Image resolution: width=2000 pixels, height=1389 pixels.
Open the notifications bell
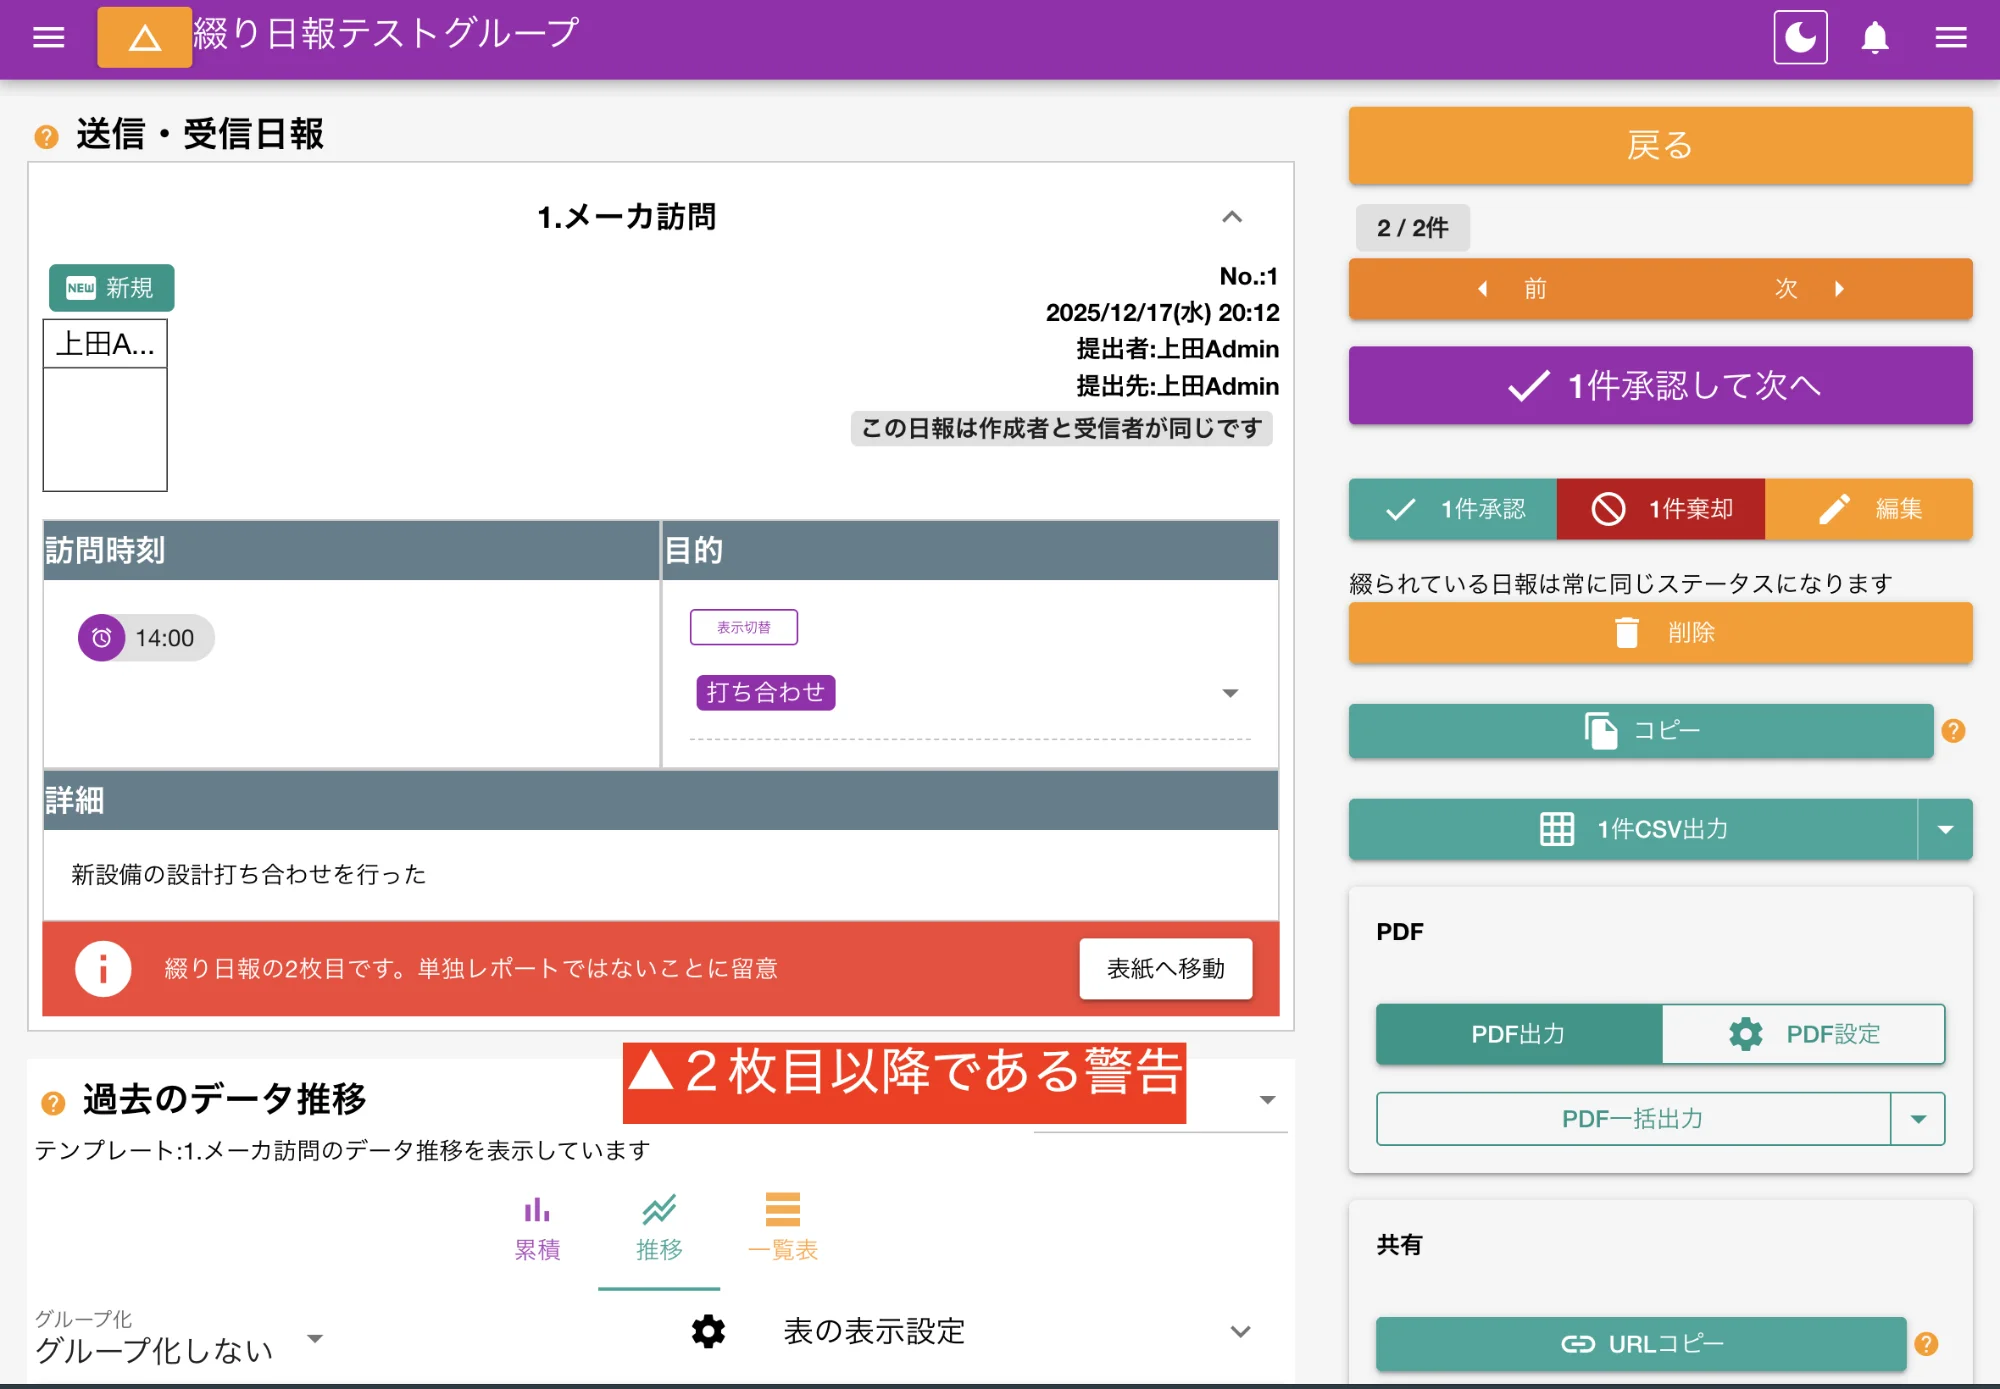1875,37
